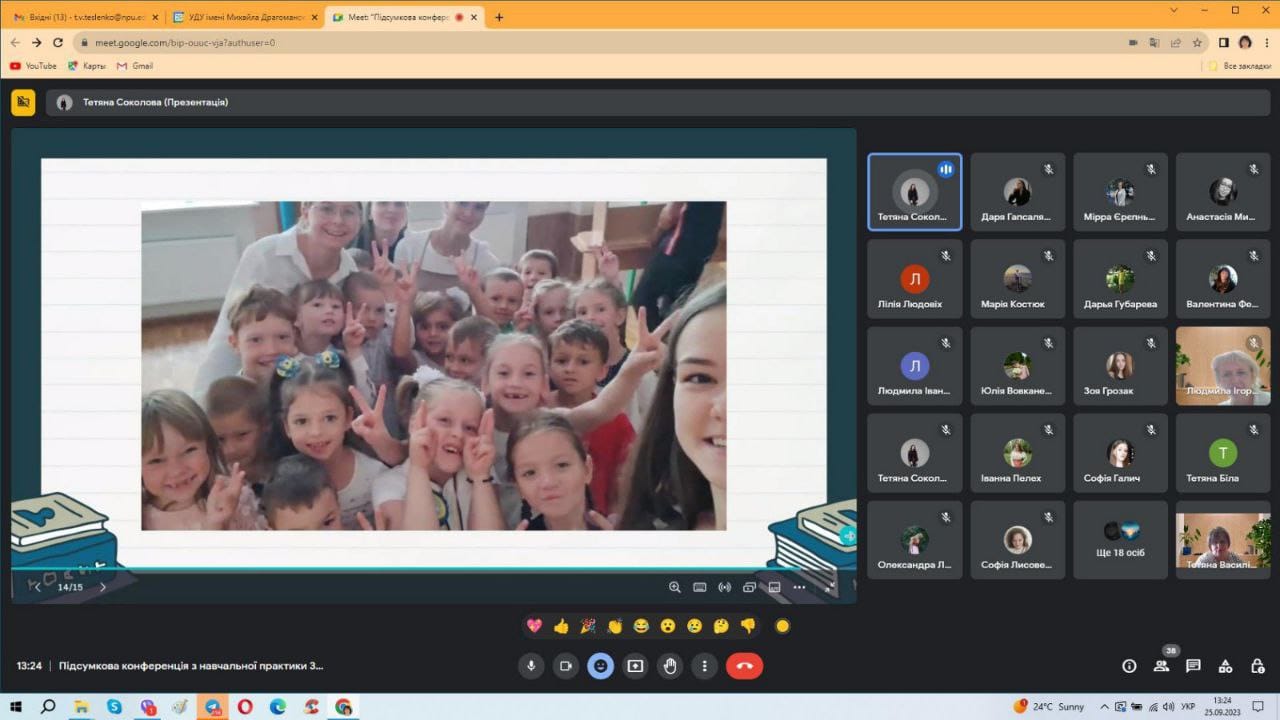Select the Meet conference browser tab
Image resolution: width=1280 pixels, height=720 pixels.
coord(403,17)
